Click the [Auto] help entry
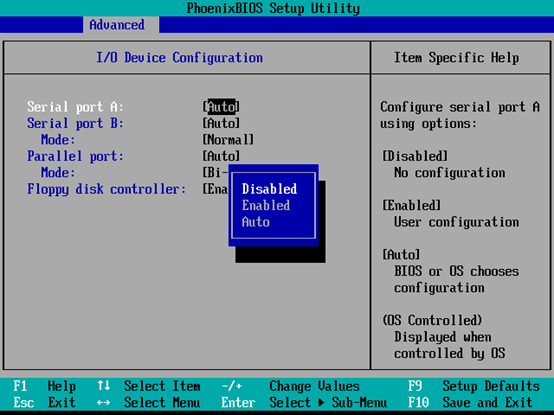The image size is (554, 415). [401, 255]
